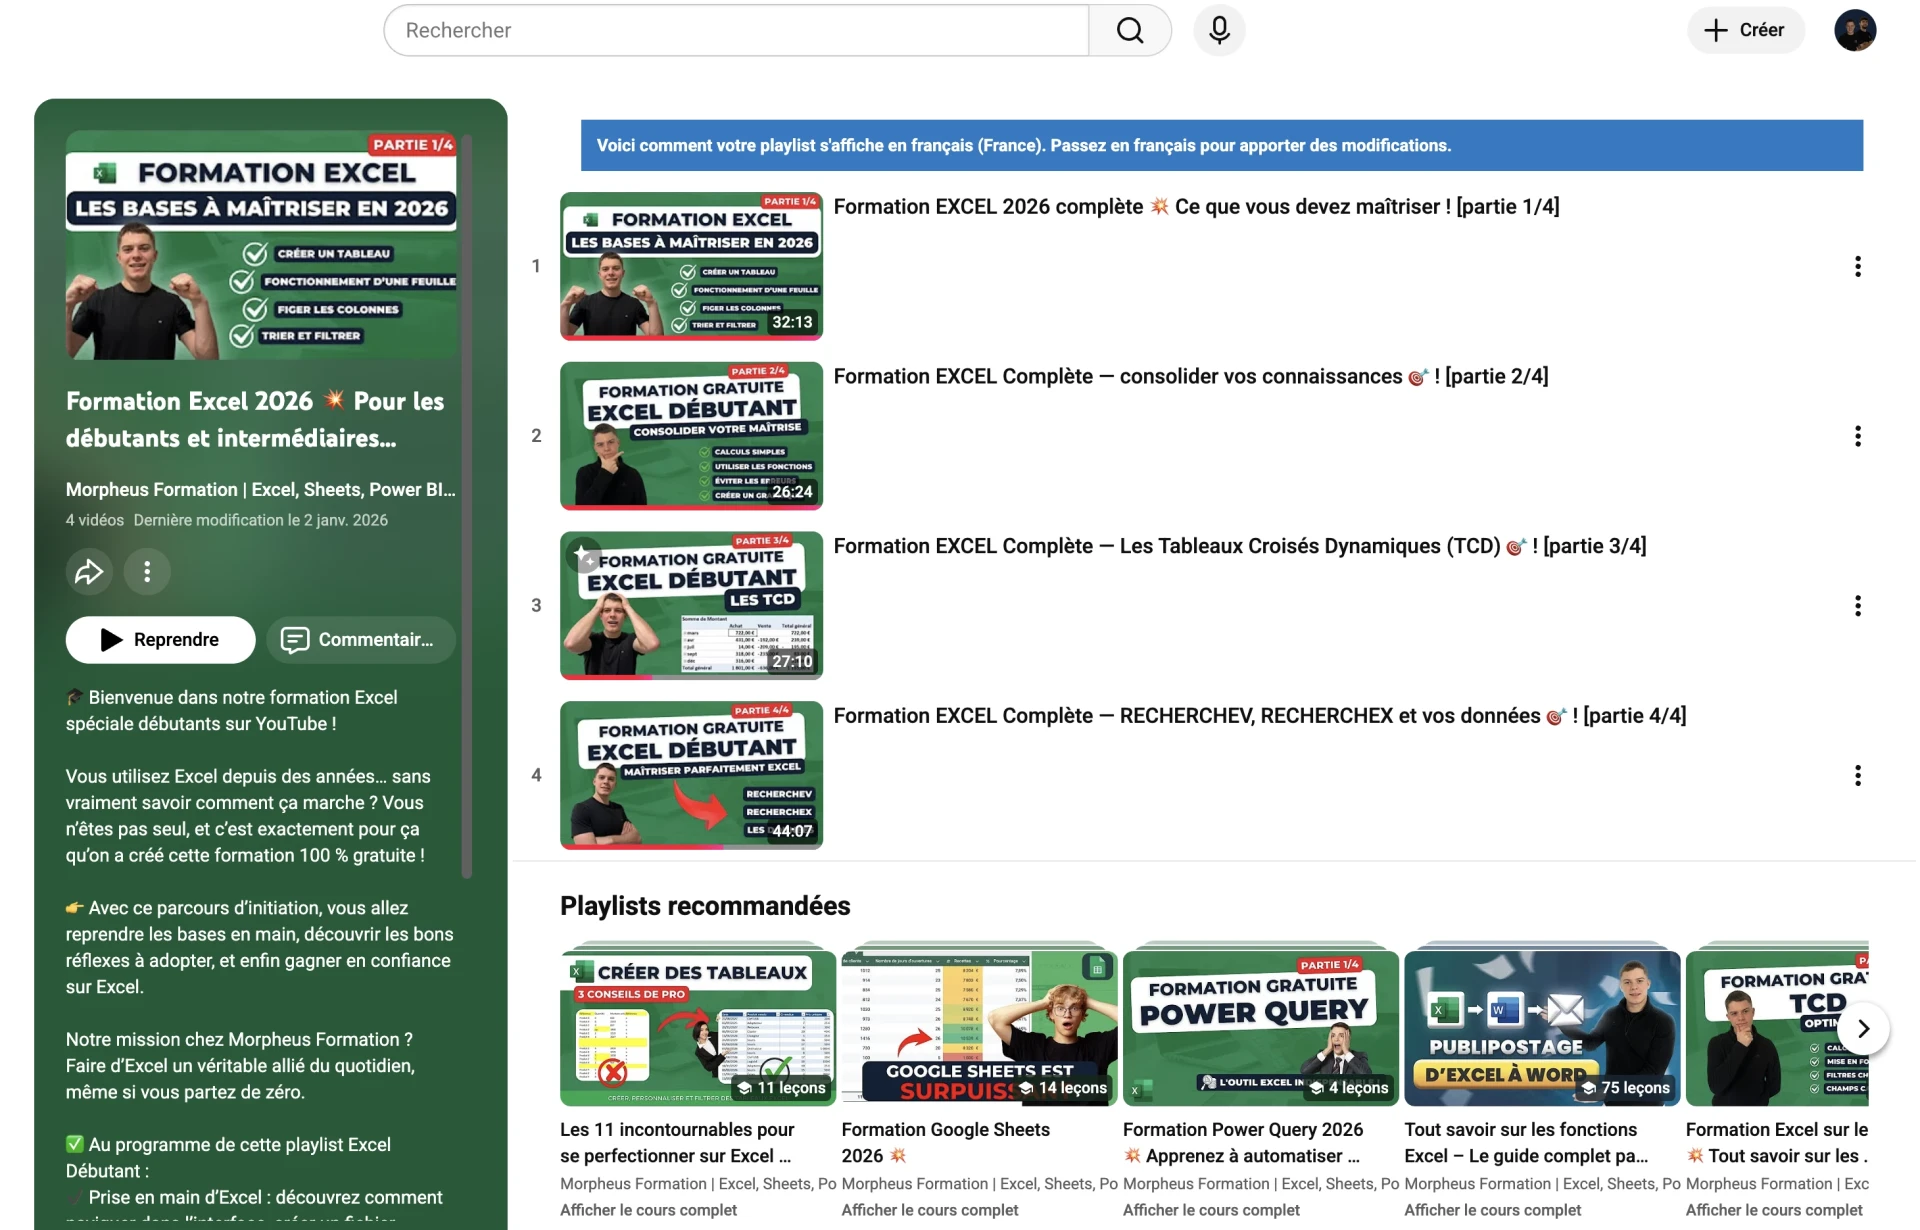Image resolution: width=1920 pixels, height=1230 pixels.
Task: Open the account avatar menu
Action: (x=1855, y=30)
